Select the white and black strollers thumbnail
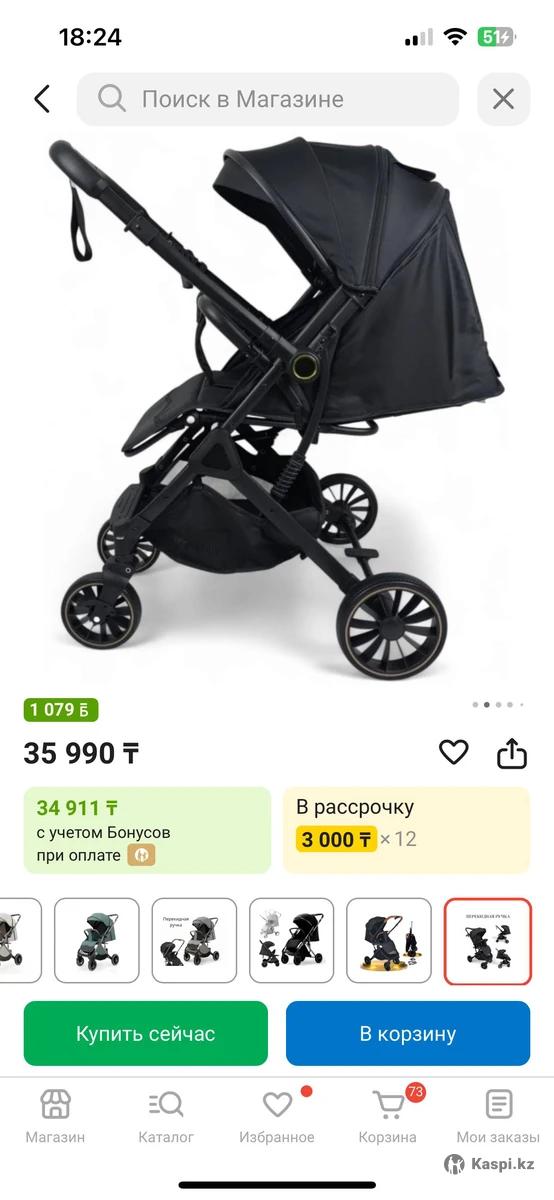The image size is (554, 1200). (x=292, y=941)
